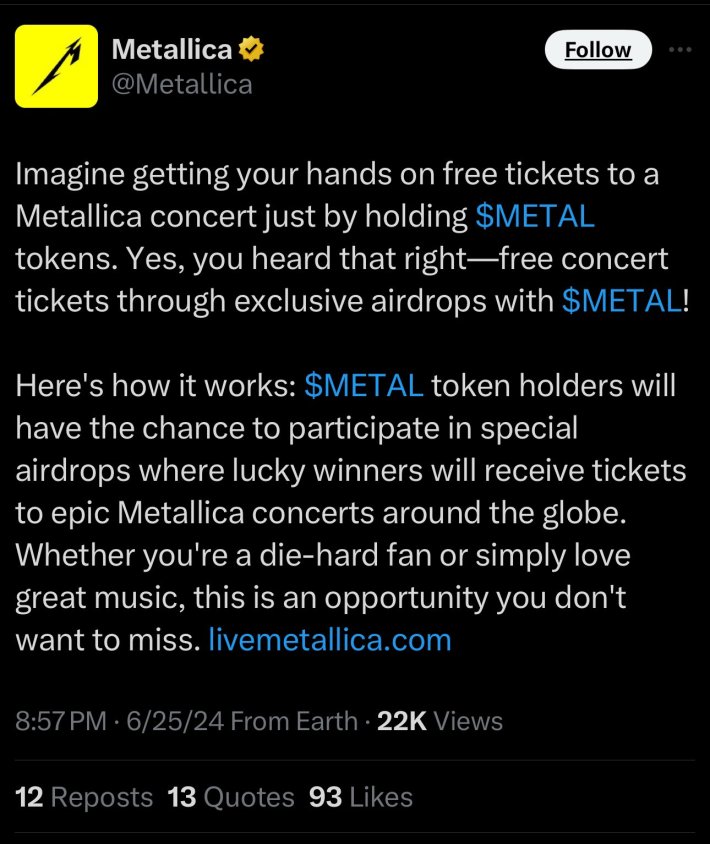Click the $METAL cashtag before the exclamation mark
The width and height of the screenshot is (710, 844).
point(621,302)
